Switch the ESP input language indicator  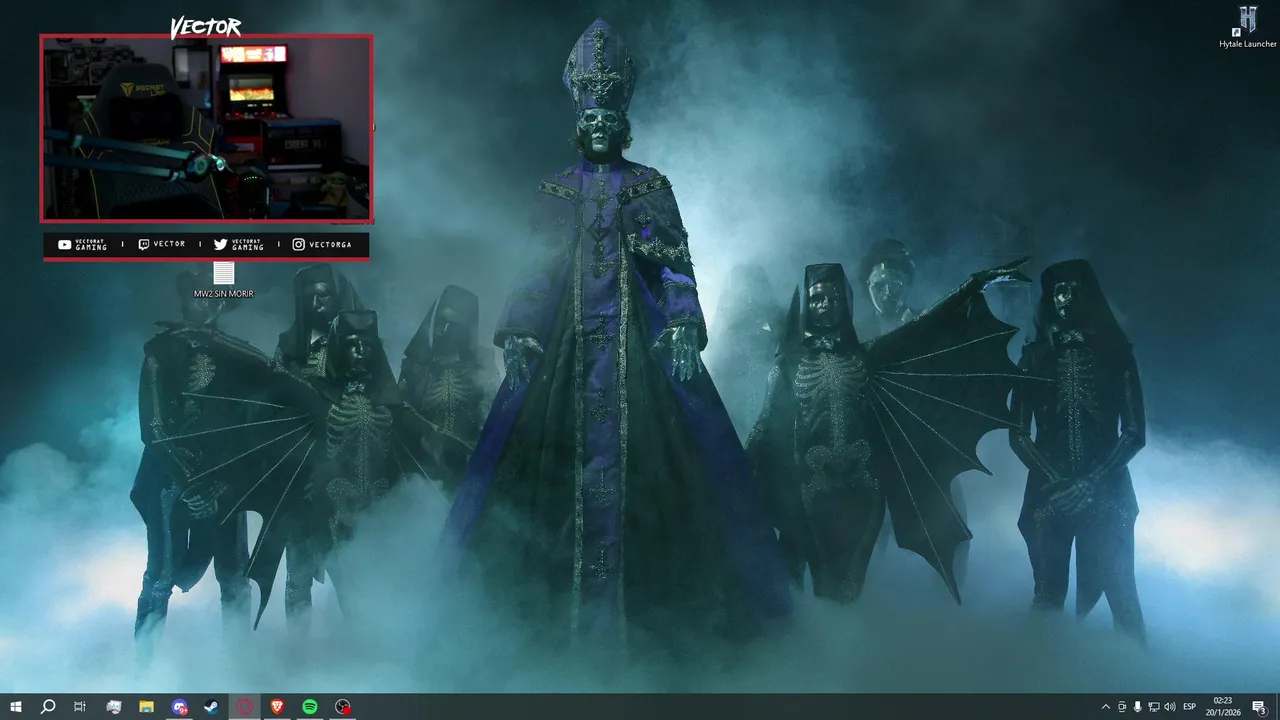pyautogui.click(x=1190, y=707)
